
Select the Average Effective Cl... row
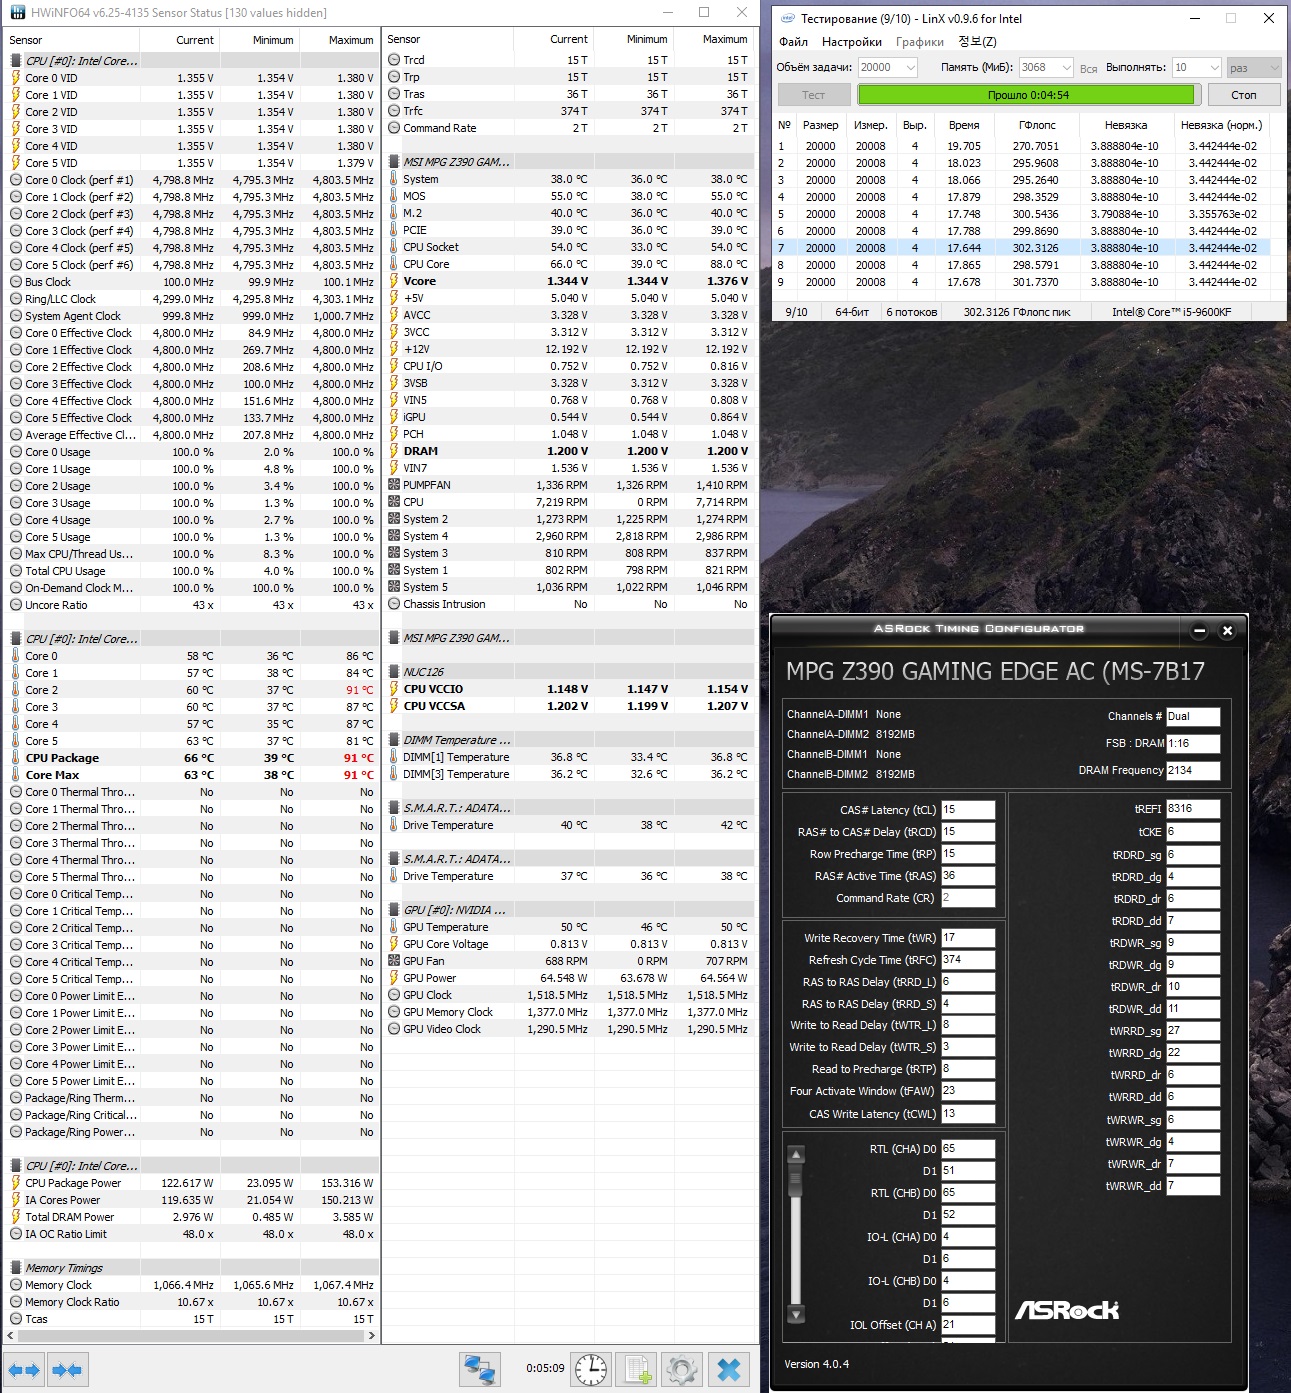click(x=191, y=435)
